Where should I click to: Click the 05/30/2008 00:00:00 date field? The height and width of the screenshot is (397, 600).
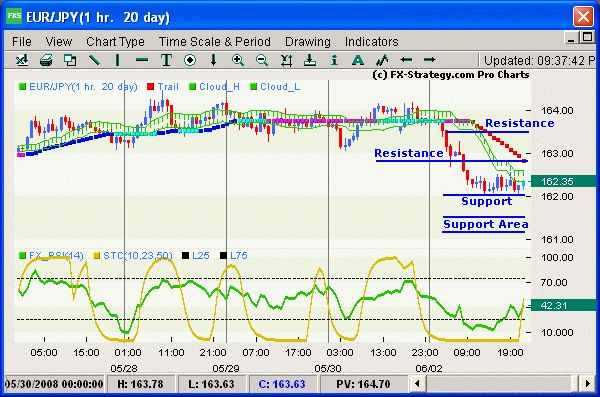tap(54, 384)
